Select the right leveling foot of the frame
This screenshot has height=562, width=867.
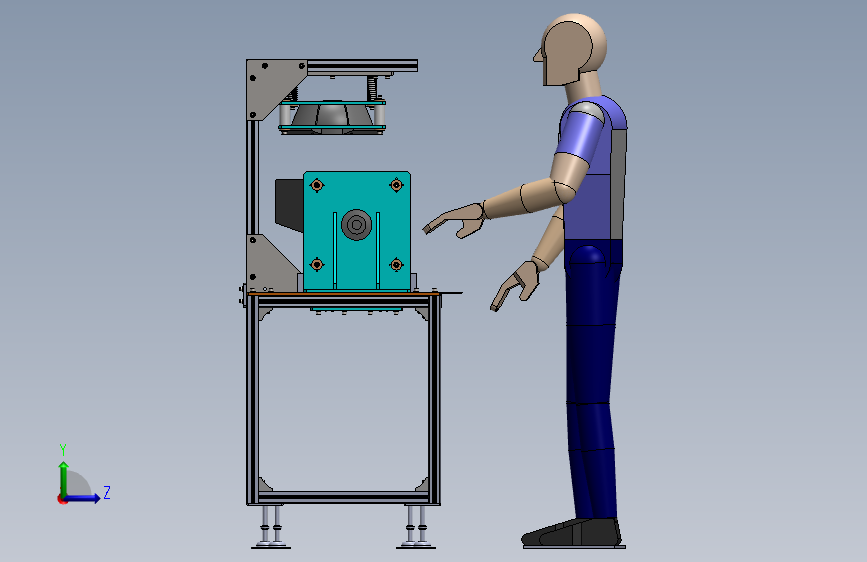(x=416, y=527)
